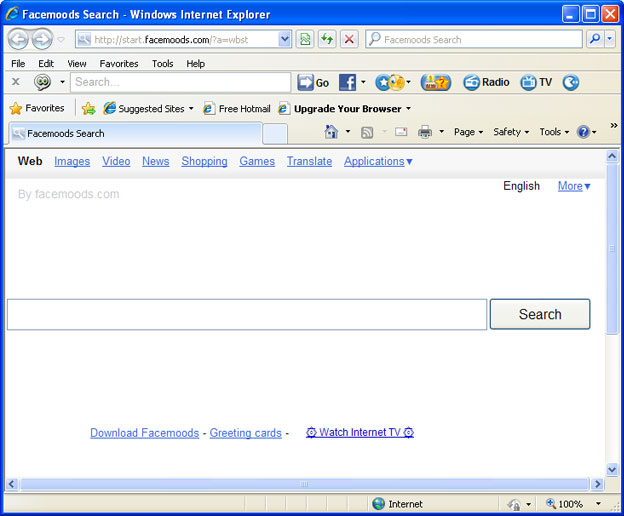Open the File menu
Viewport: 624px width, 516px height.
tap(18, 64)
